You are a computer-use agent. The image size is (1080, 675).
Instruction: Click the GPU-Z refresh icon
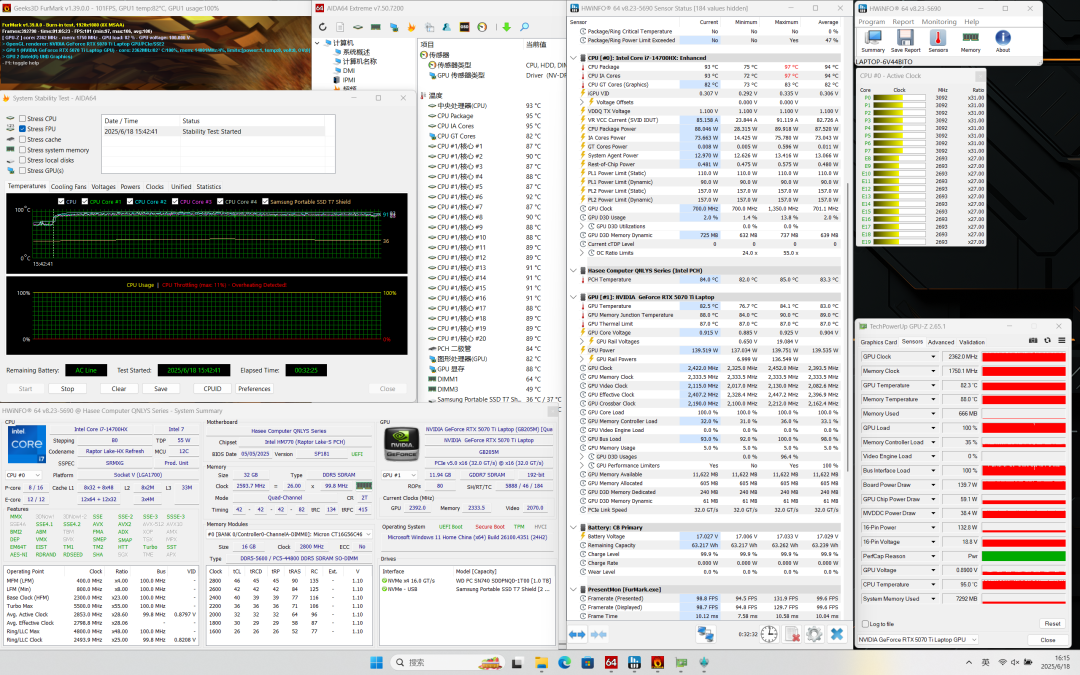click(1048, 341)
